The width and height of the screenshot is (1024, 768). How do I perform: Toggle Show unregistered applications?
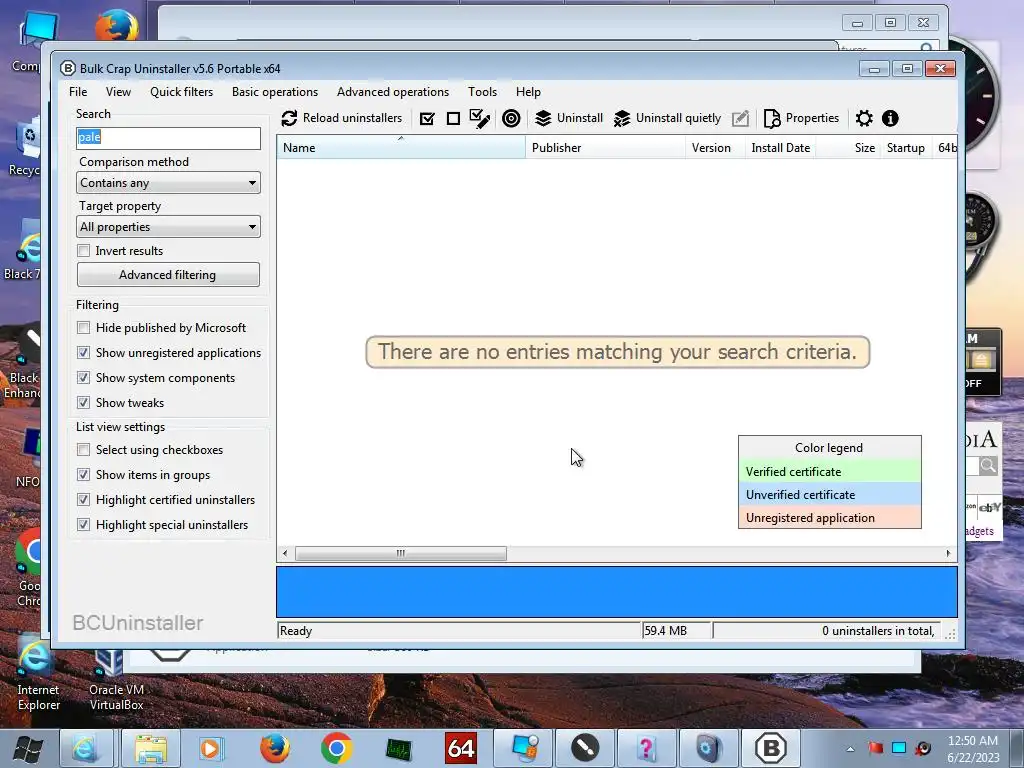click(84, 353)
